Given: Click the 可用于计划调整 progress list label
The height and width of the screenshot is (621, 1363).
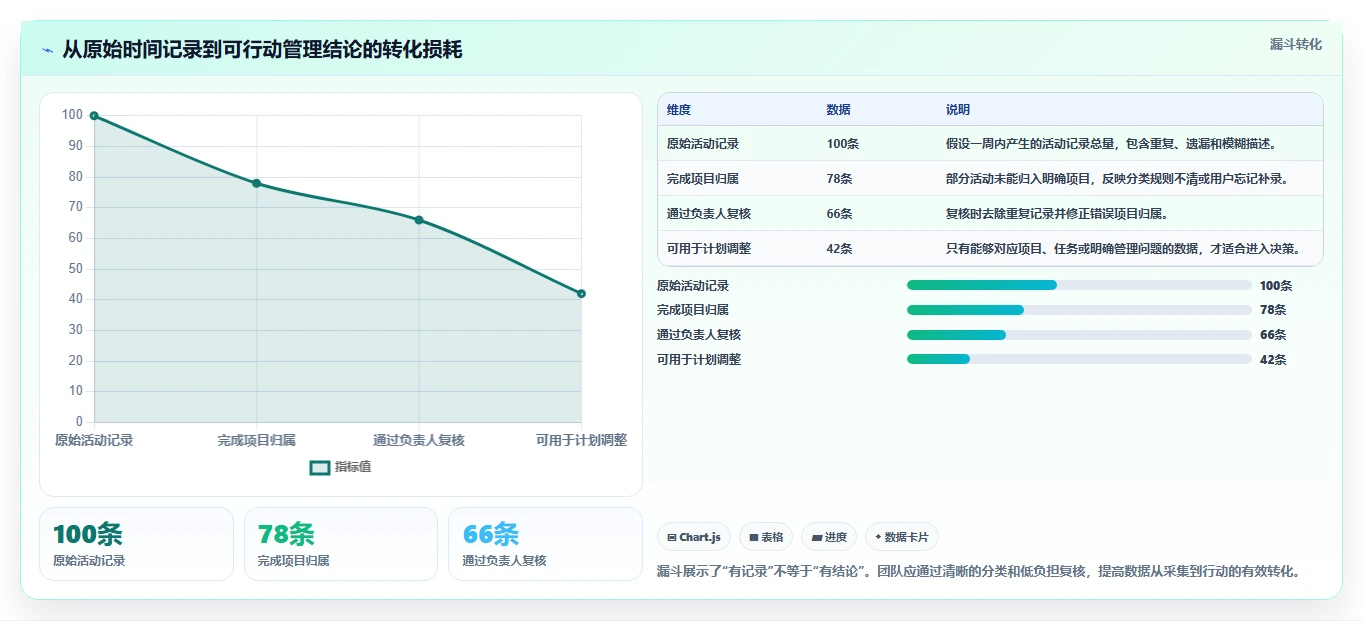Looking at the screenshot, I should [699, 360].
